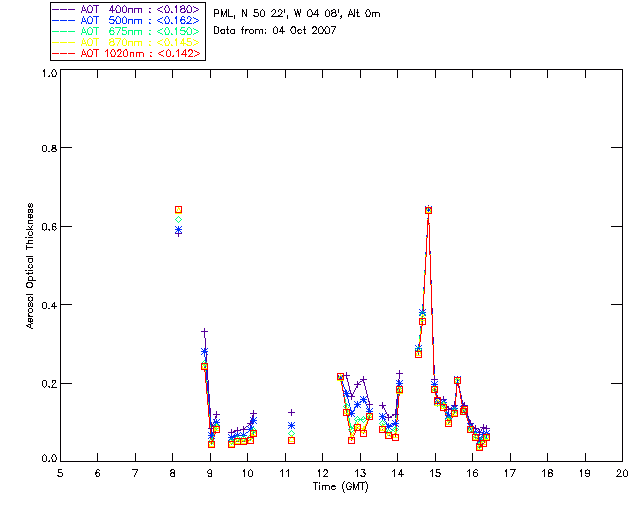Click the AOT 400nm legend entry

tap(127, 9)
